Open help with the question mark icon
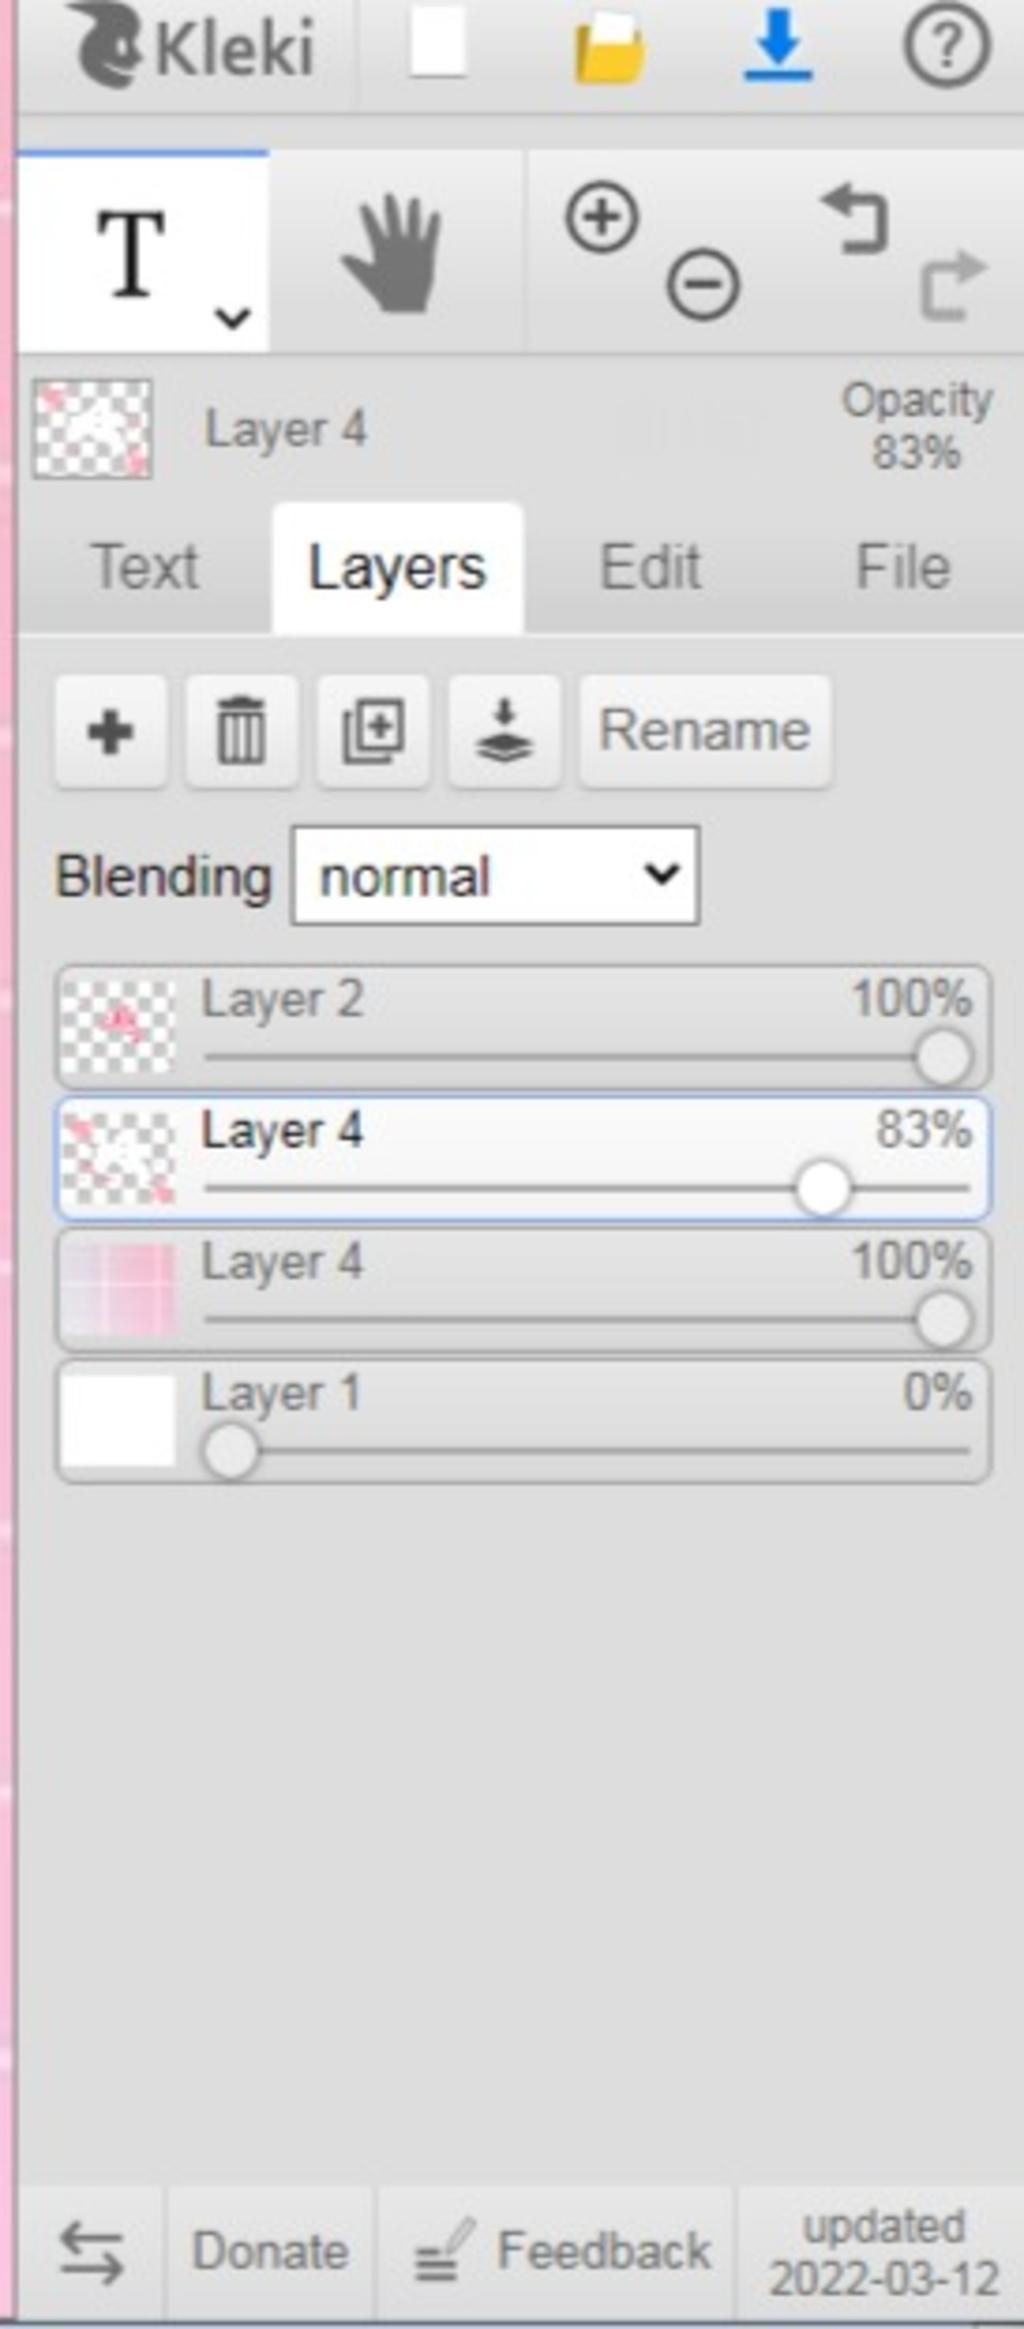The image size is (1024, 2329). [946, 46]
